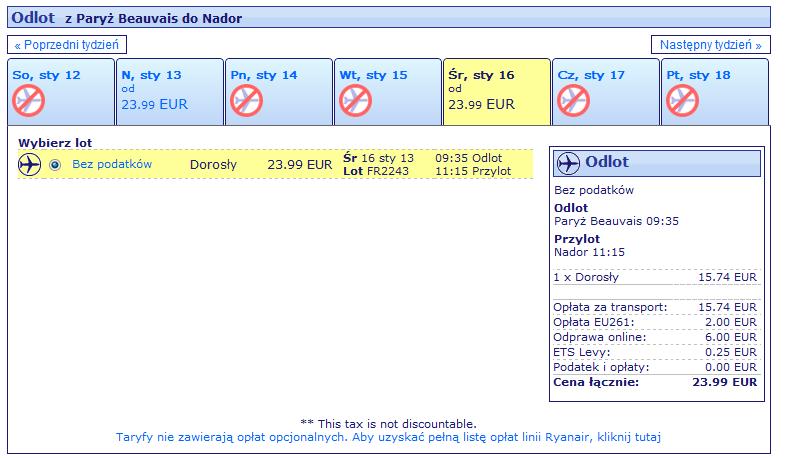Select the Śr, sty 16 date tab
790x458 pixels.
click(497, 92)
